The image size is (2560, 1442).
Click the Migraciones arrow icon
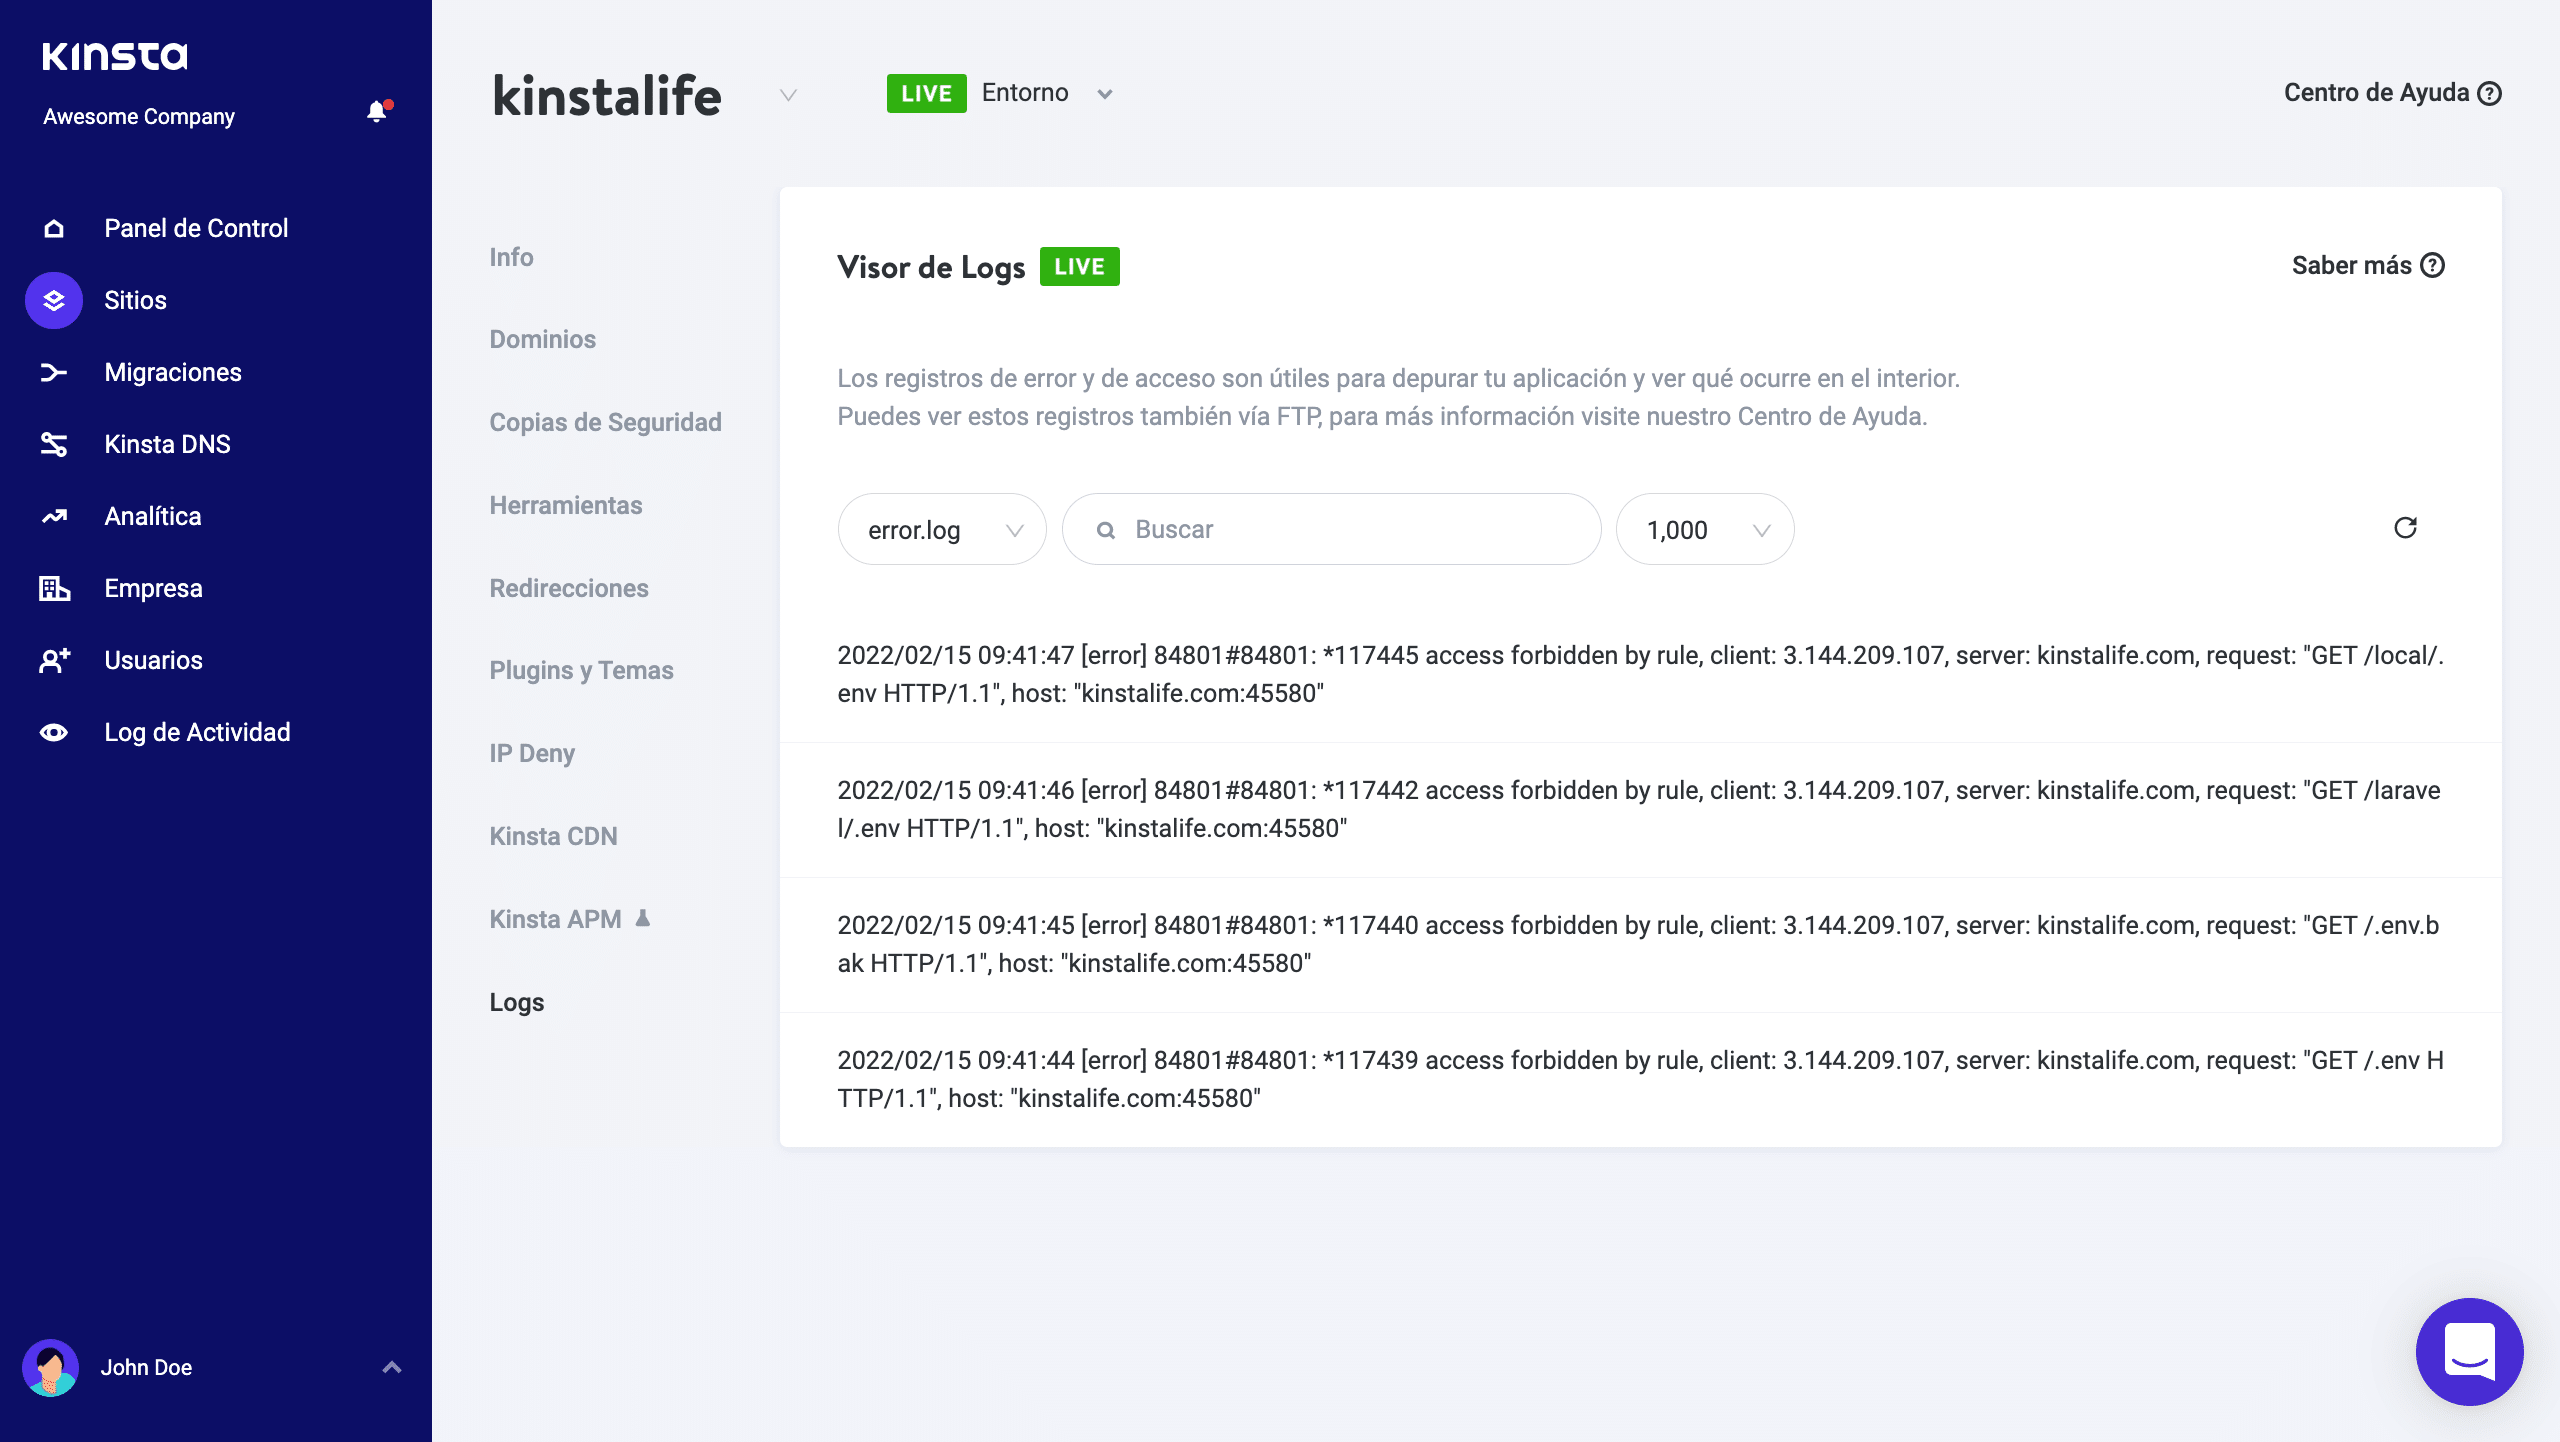point(54,372)
